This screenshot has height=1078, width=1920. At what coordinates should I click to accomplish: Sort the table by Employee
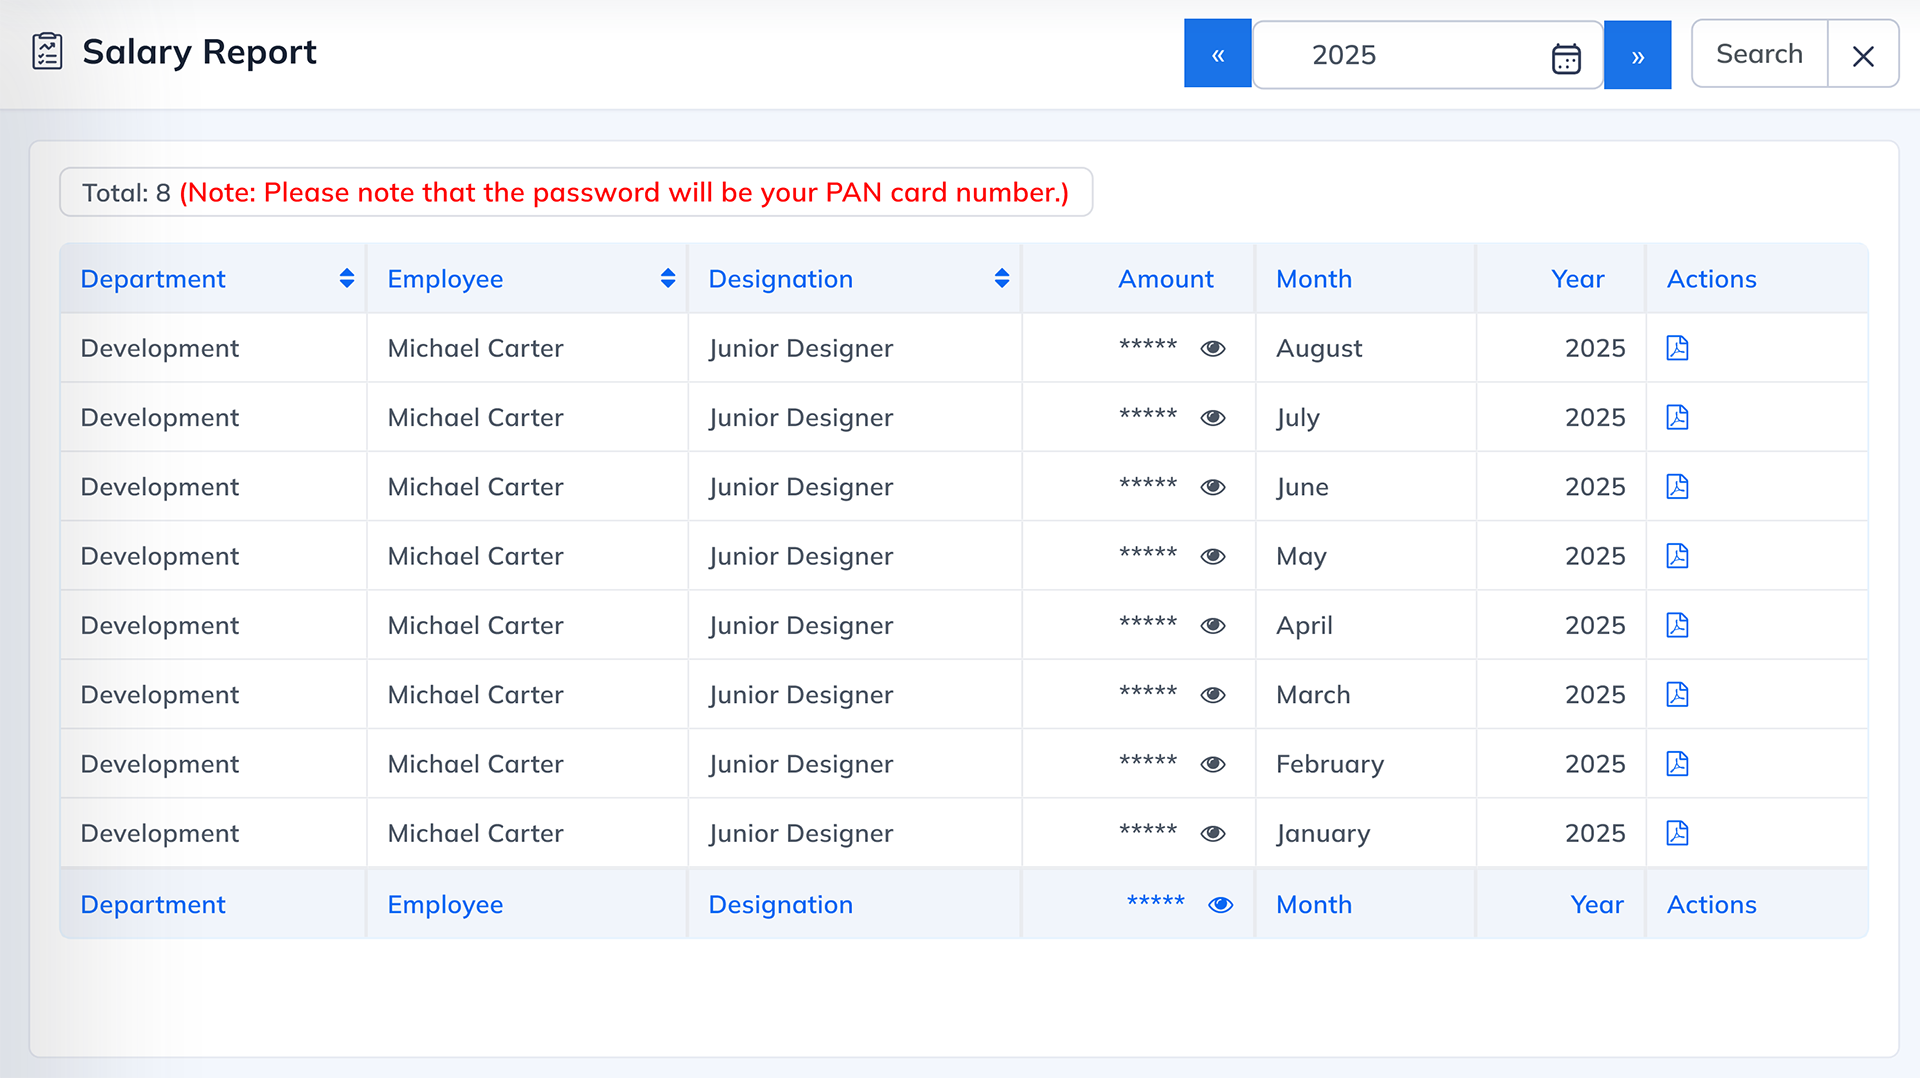(668, 279)
